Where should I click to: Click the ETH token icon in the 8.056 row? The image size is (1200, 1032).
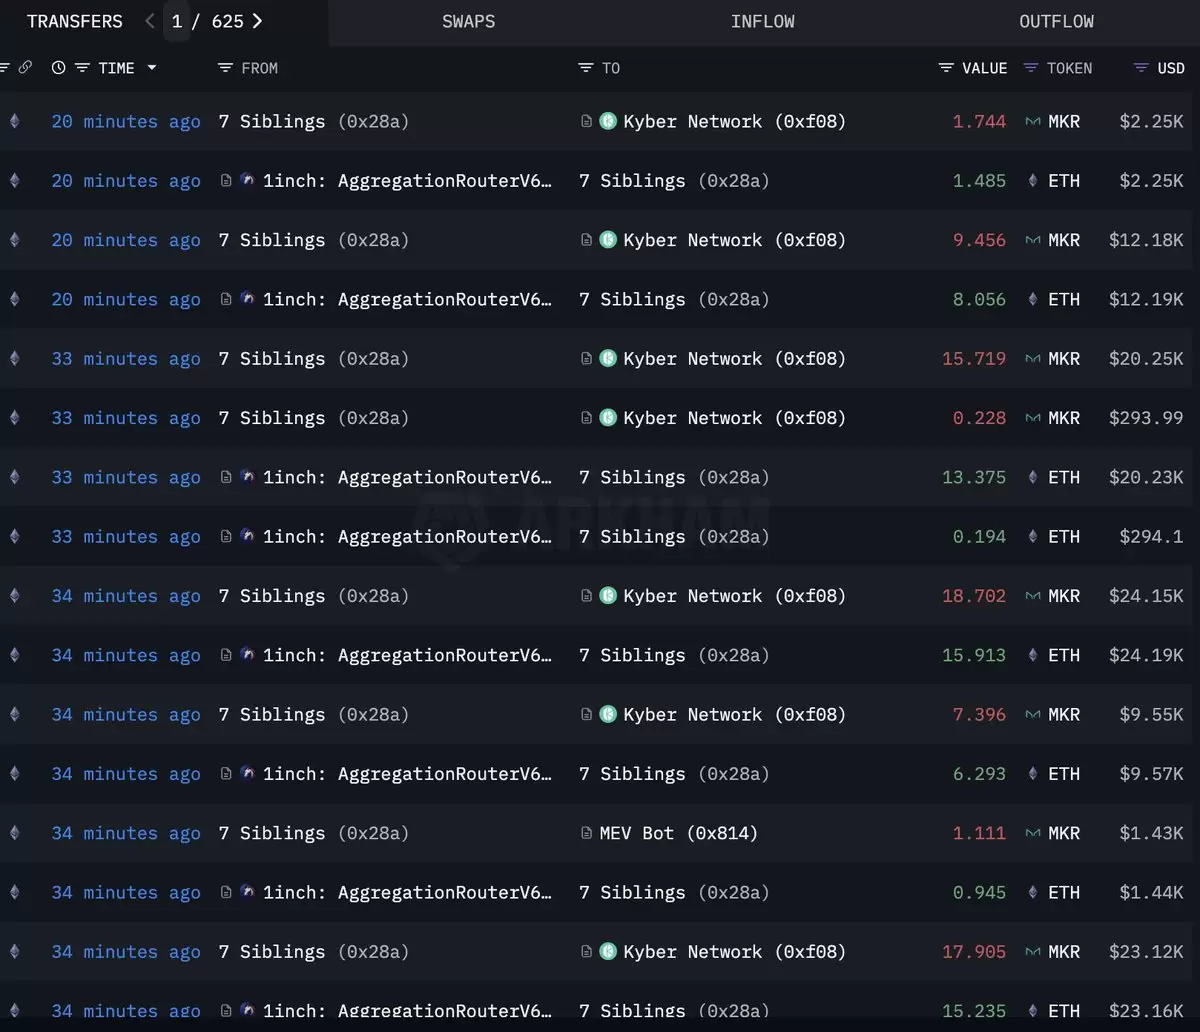(1033, 300)
